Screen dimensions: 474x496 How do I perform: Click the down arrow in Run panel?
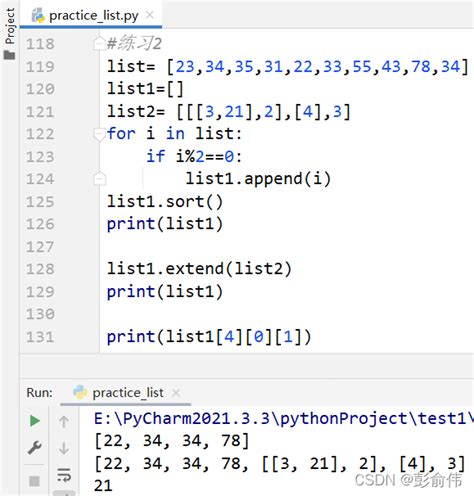tap(64, 448)
